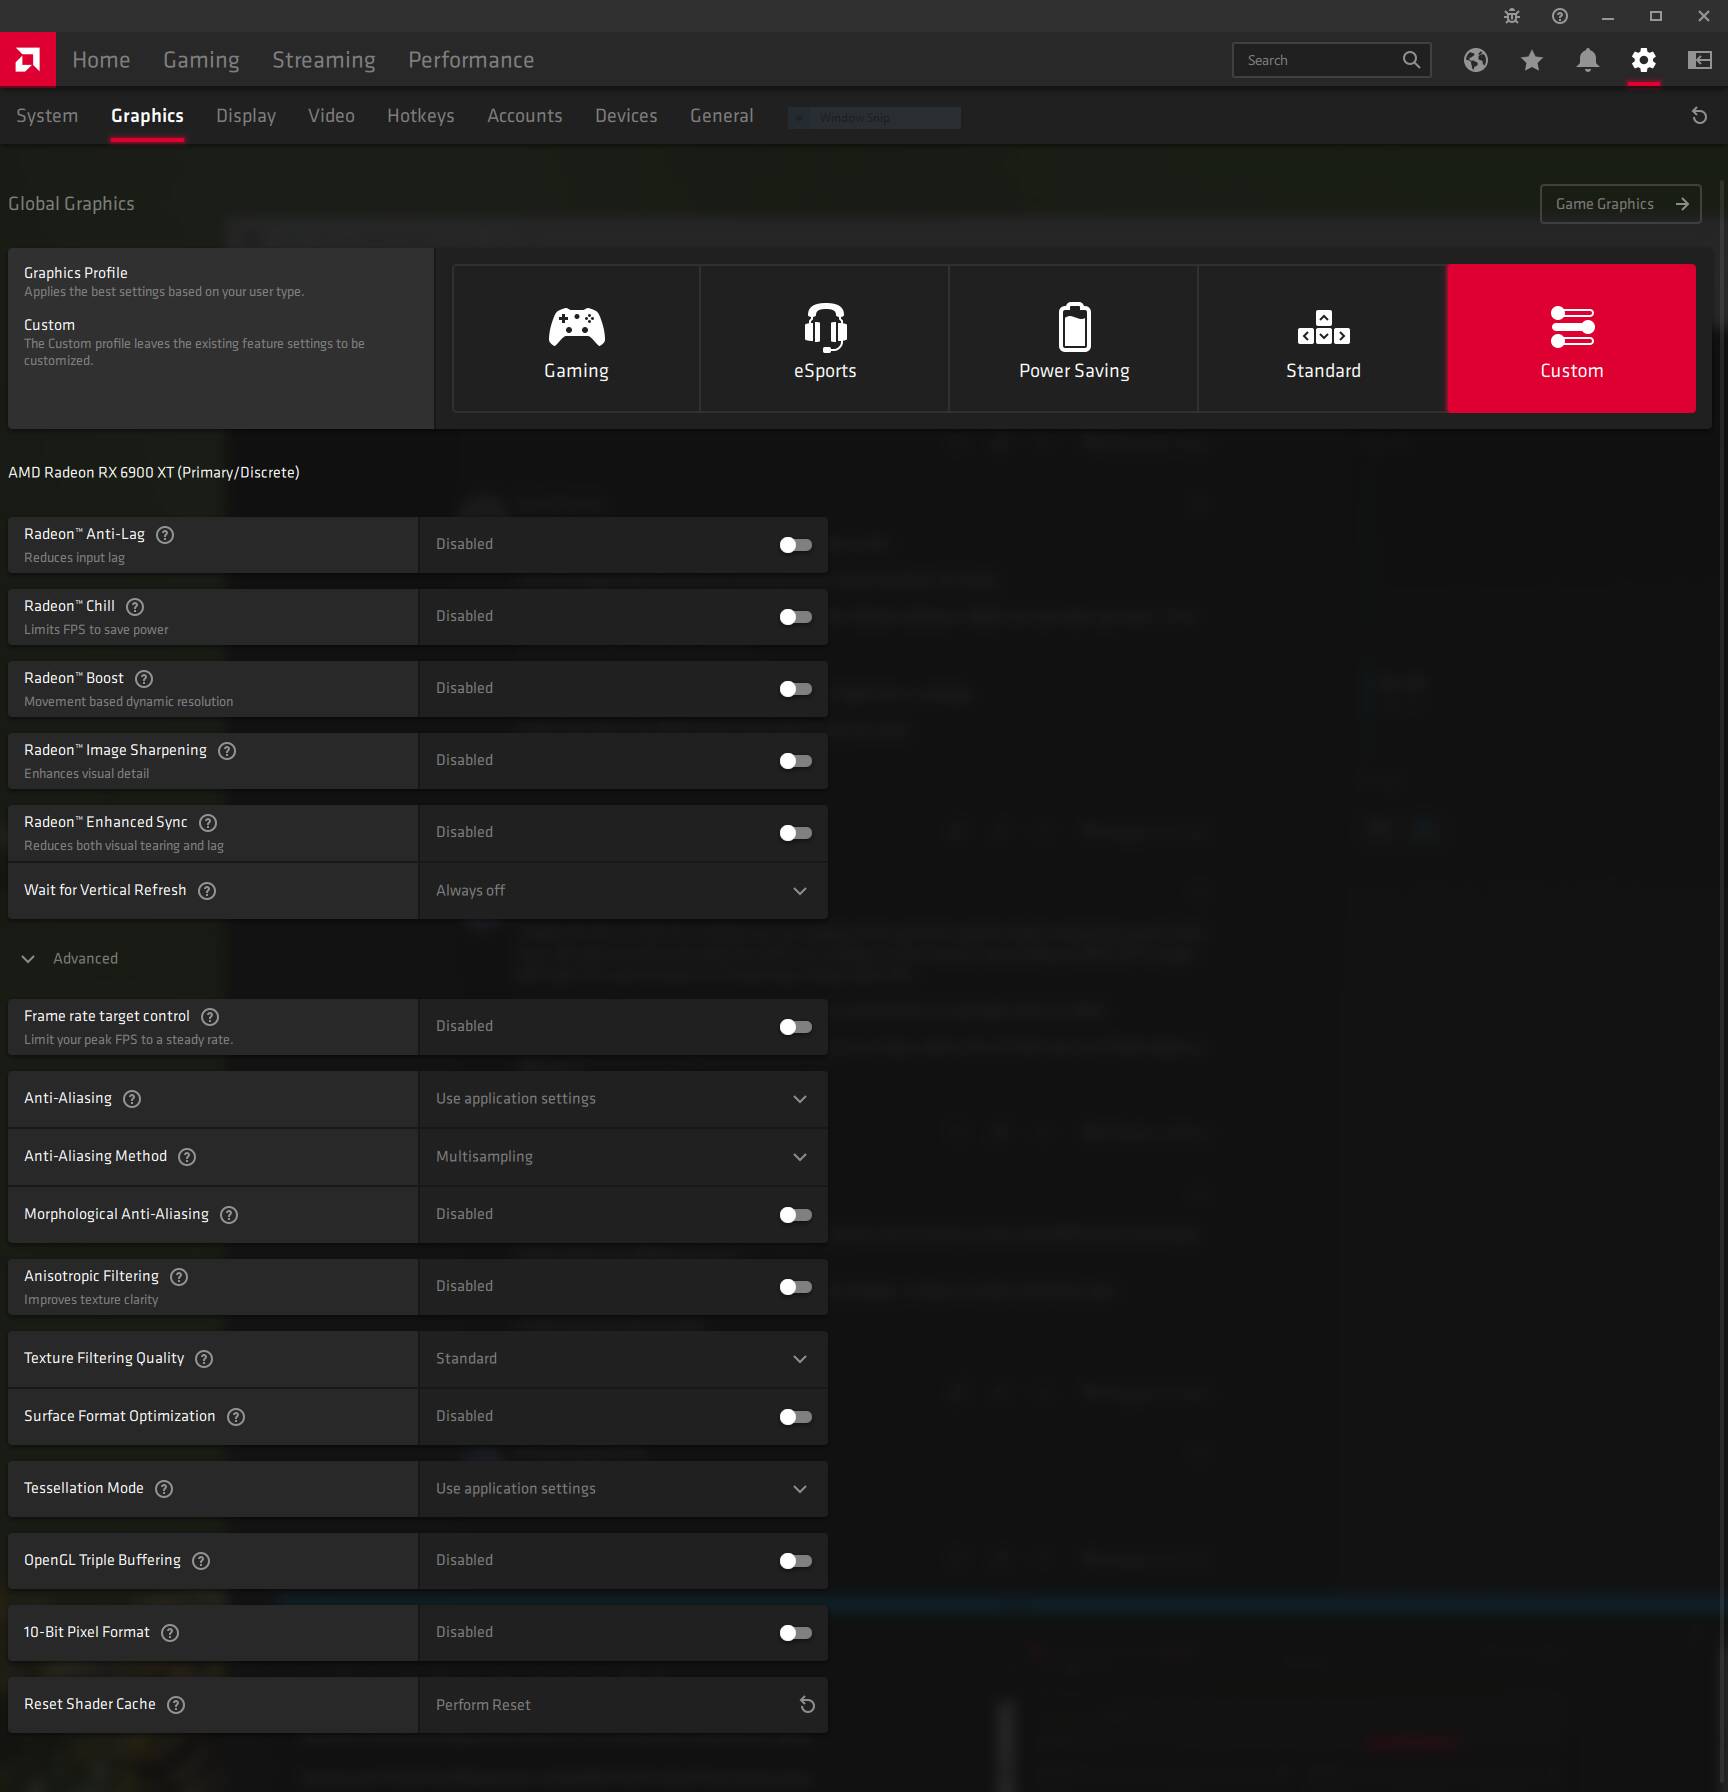Image resolution: width=1728 pixels, height=1792 pixels.
Task: Enable Radeon Image Sharpening toggle
Action: [x=796, y=761]
